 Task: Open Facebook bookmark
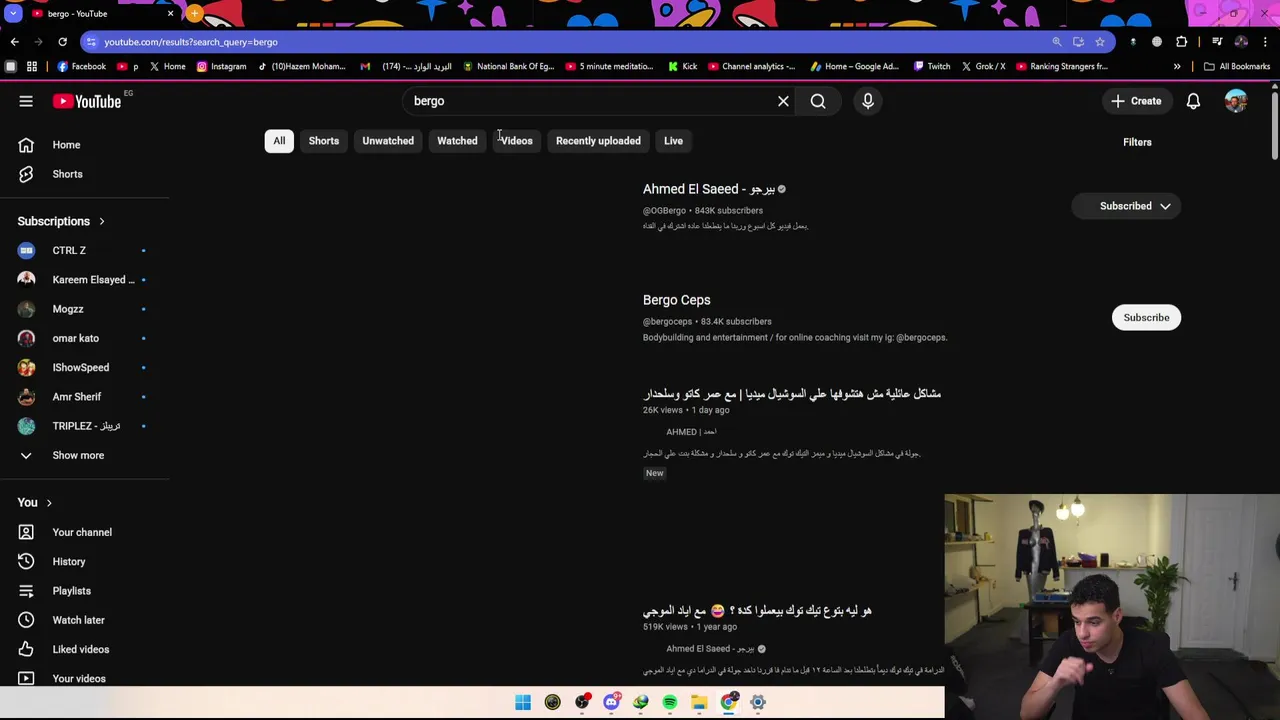tap(81, 66)
